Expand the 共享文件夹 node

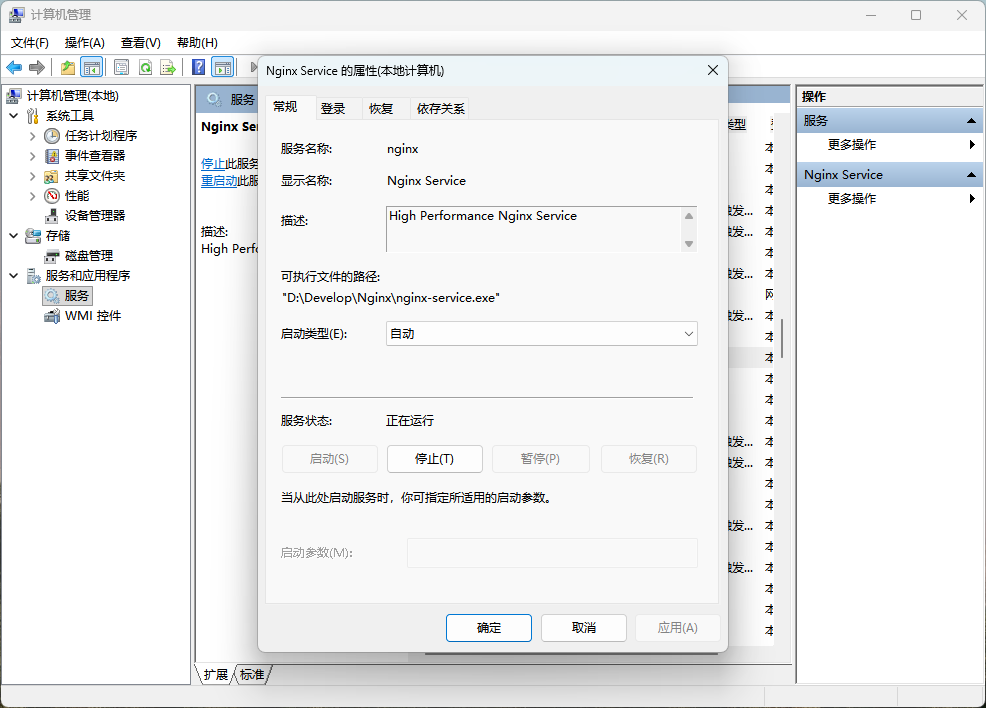click(33, 176)
